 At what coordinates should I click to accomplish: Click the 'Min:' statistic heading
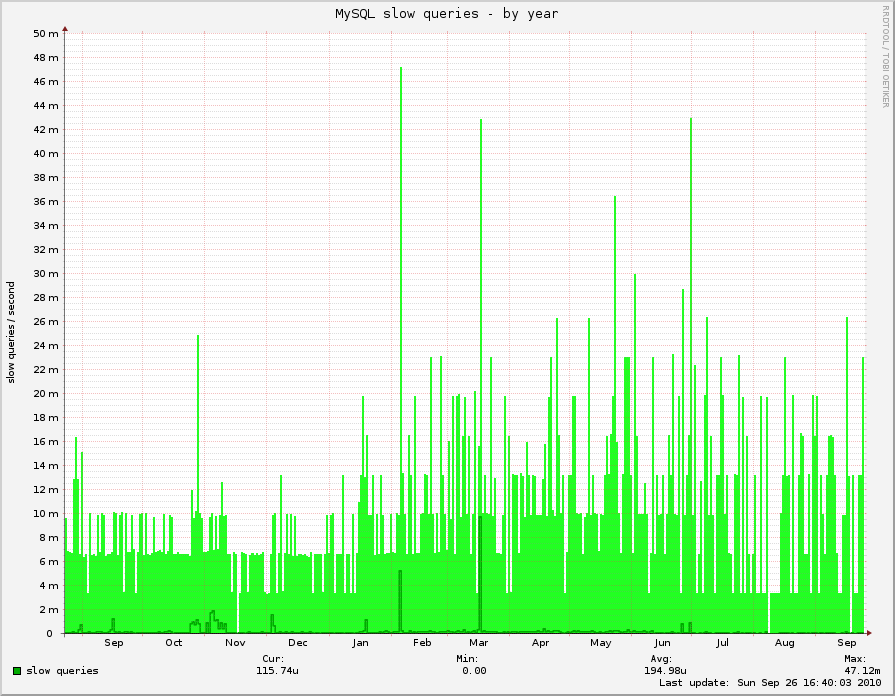[x=467, y=659]
